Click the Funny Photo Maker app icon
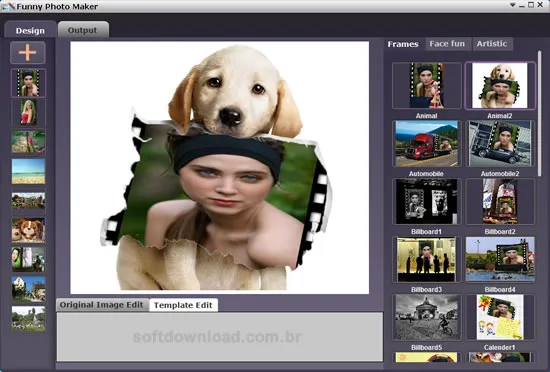This screenshot has height=372, width=550. pos(8,6)
